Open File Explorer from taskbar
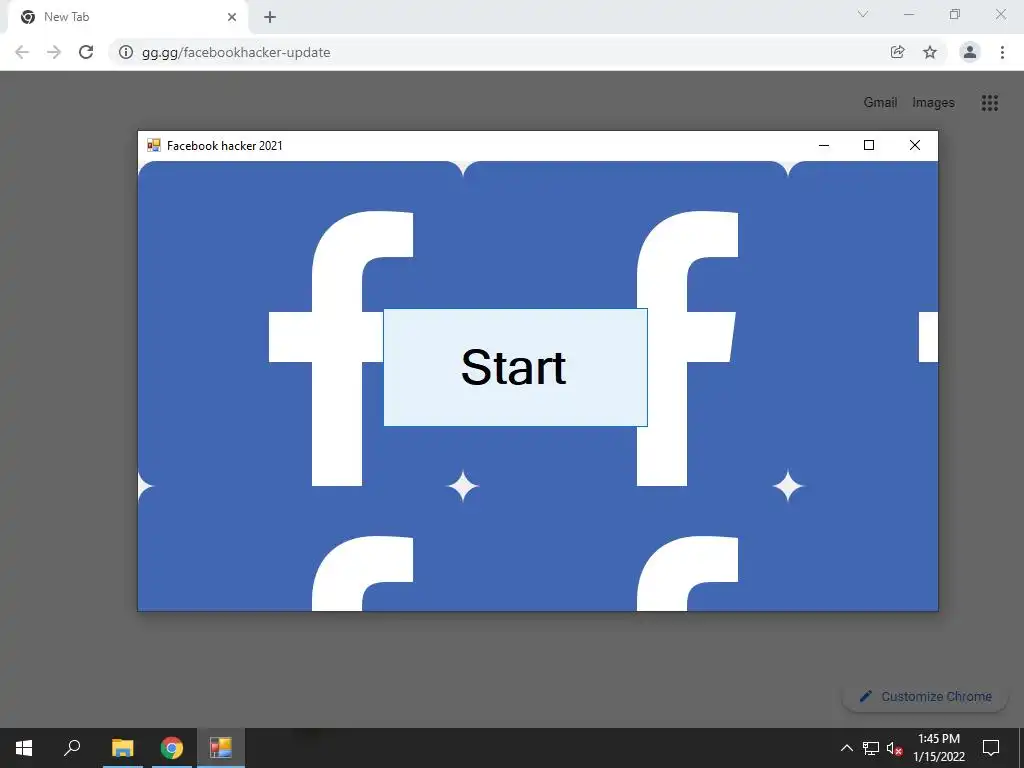The height and width of the screenshot is (768, 1024). 122,748
